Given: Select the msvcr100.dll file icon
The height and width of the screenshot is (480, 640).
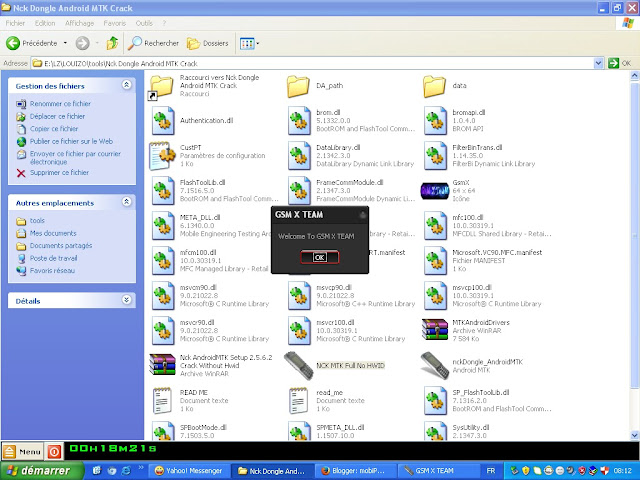Looking at the screenshot, I should pyautogui.click(x=299, y=331).
